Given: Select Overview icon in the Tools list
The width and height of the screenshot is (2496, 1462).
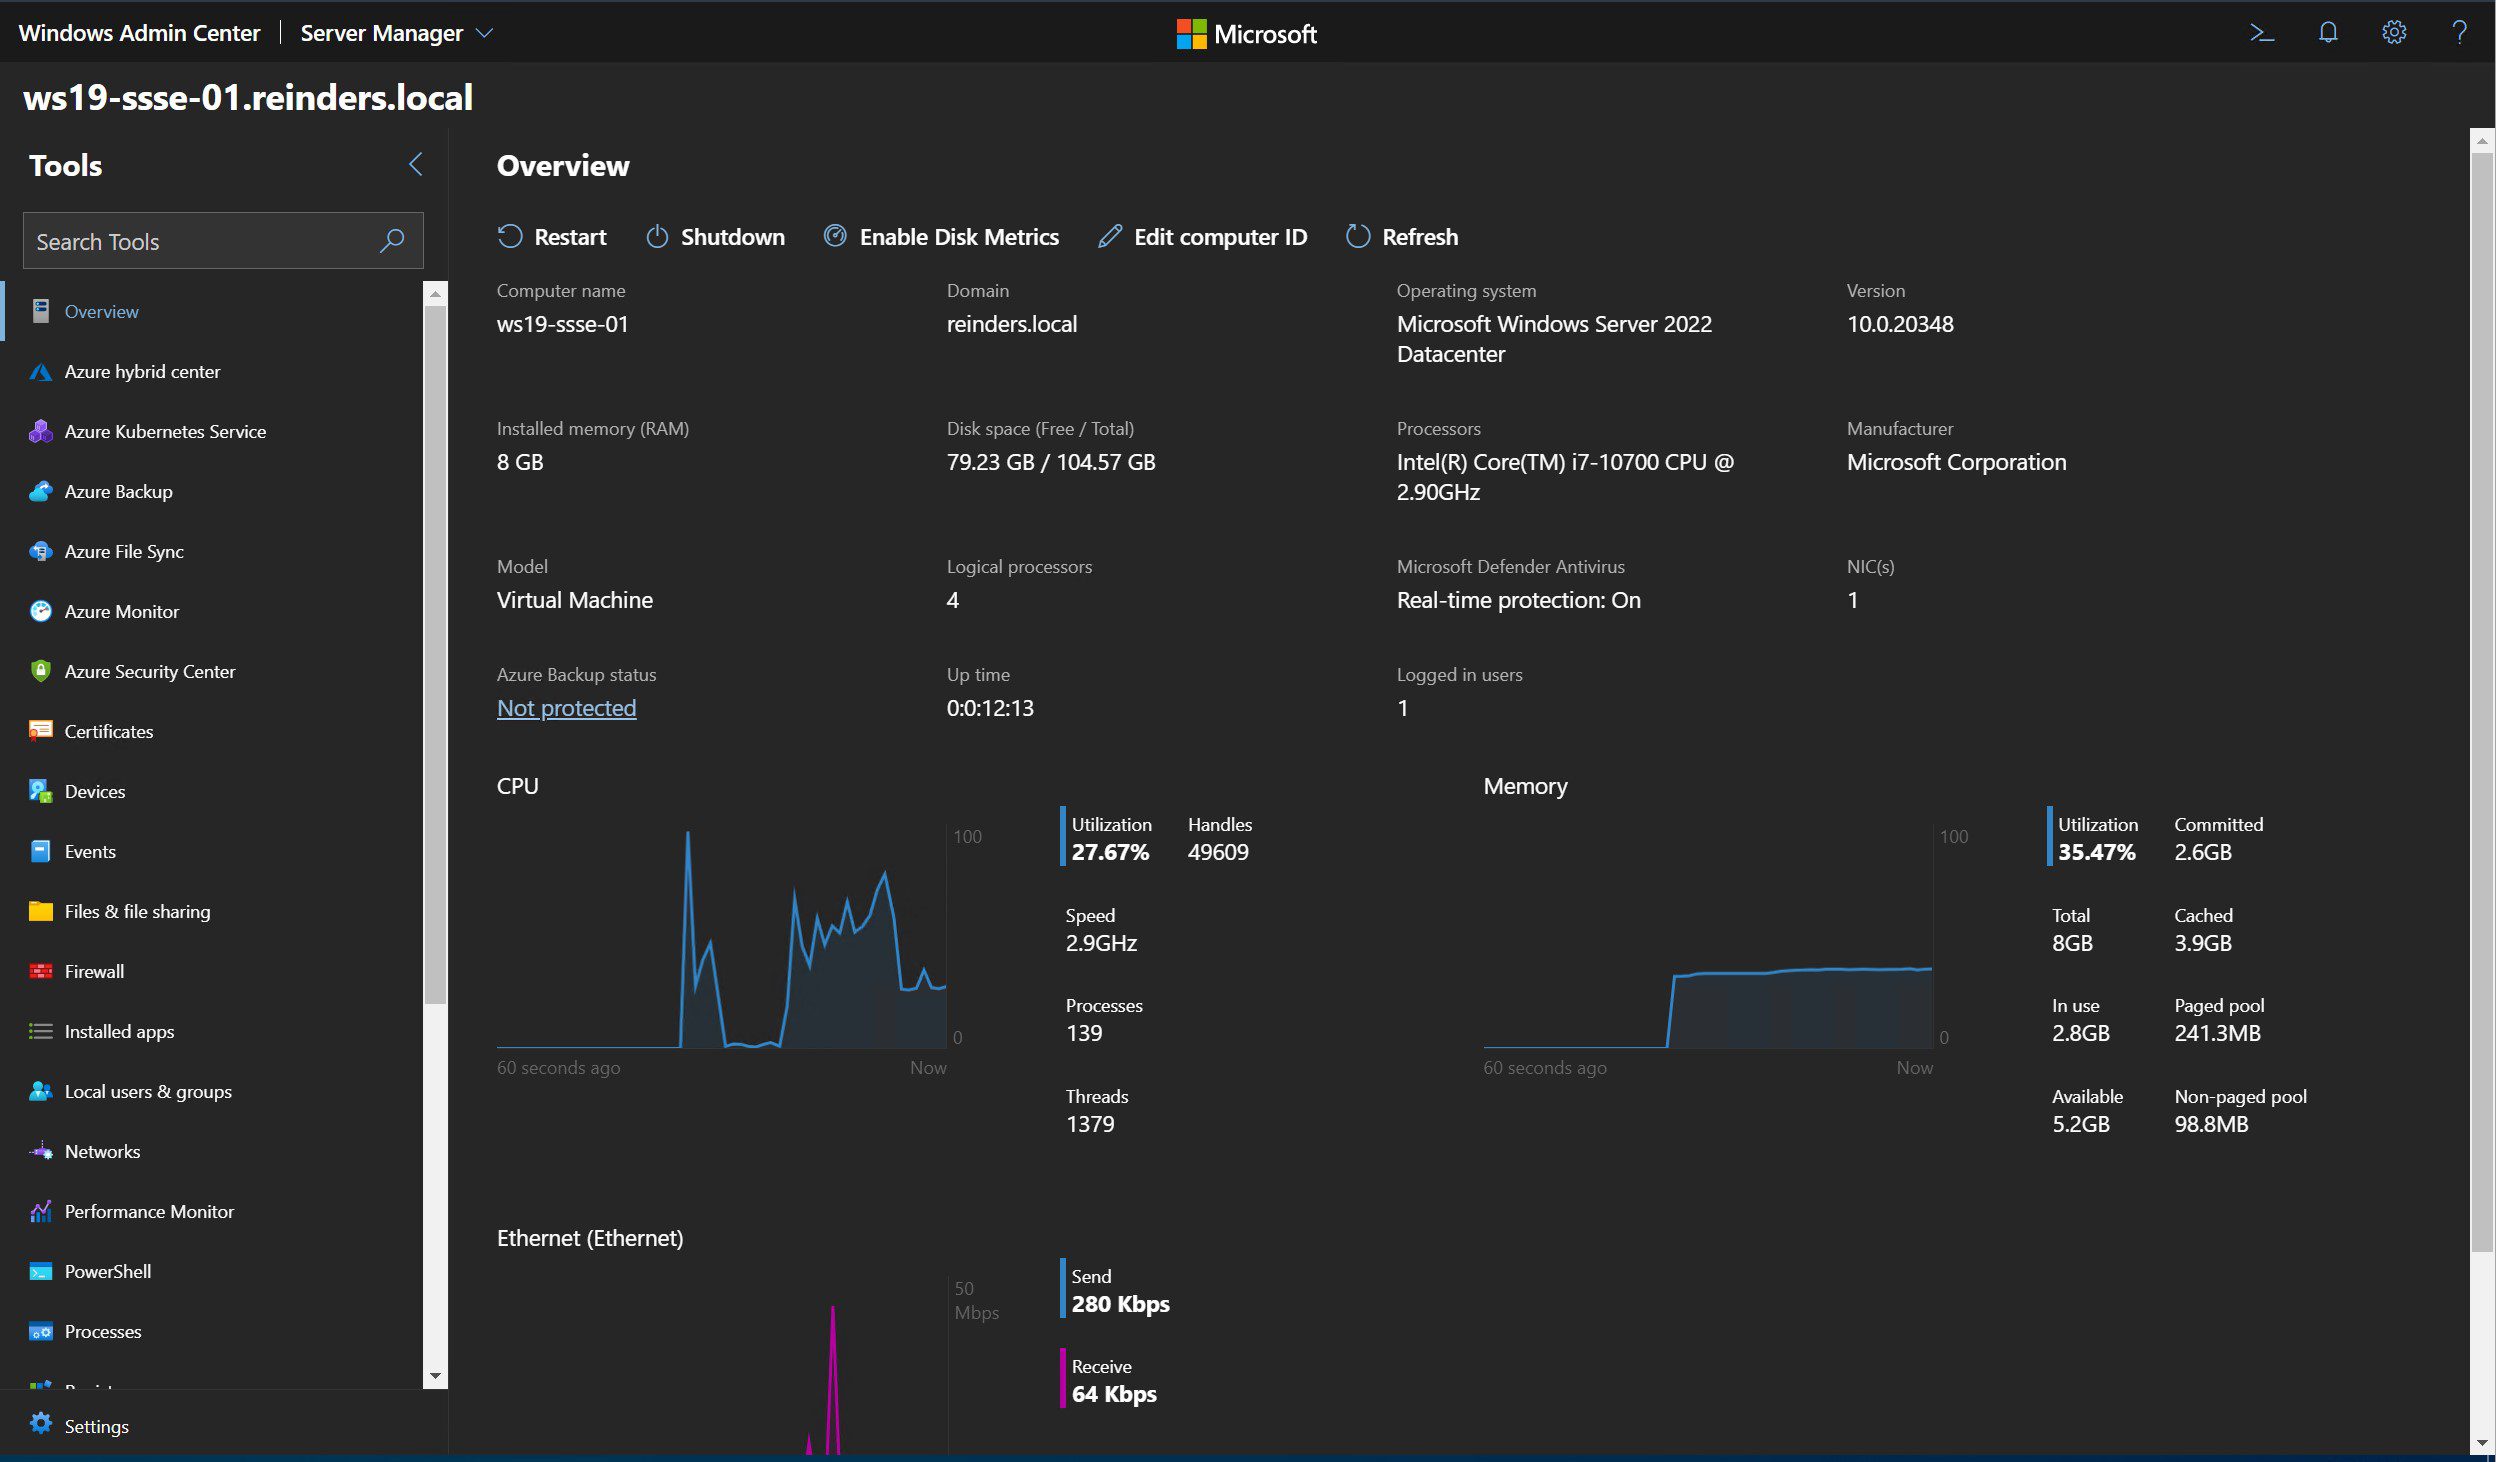Looking at the screenshot, I should (x=41, y=311).
